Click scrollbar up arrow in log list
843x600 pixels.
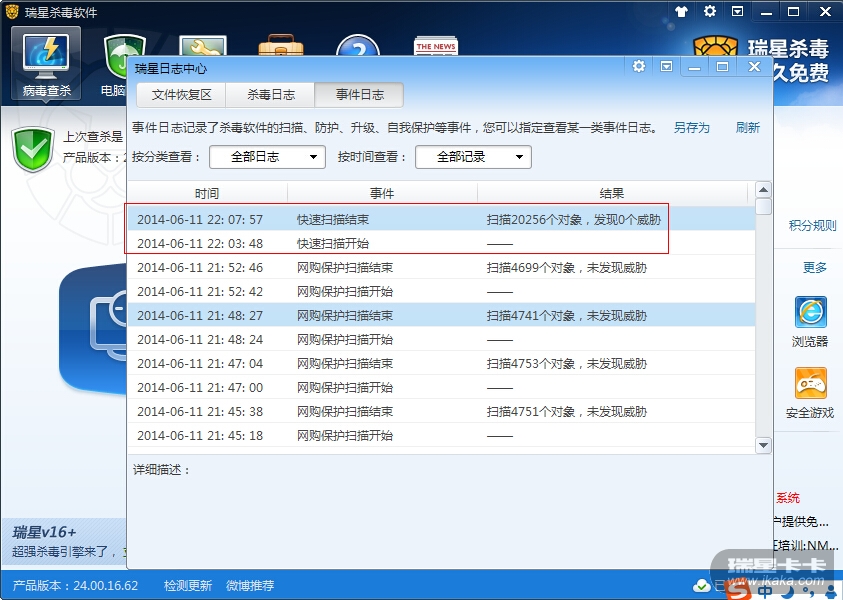tap(763, 190)
